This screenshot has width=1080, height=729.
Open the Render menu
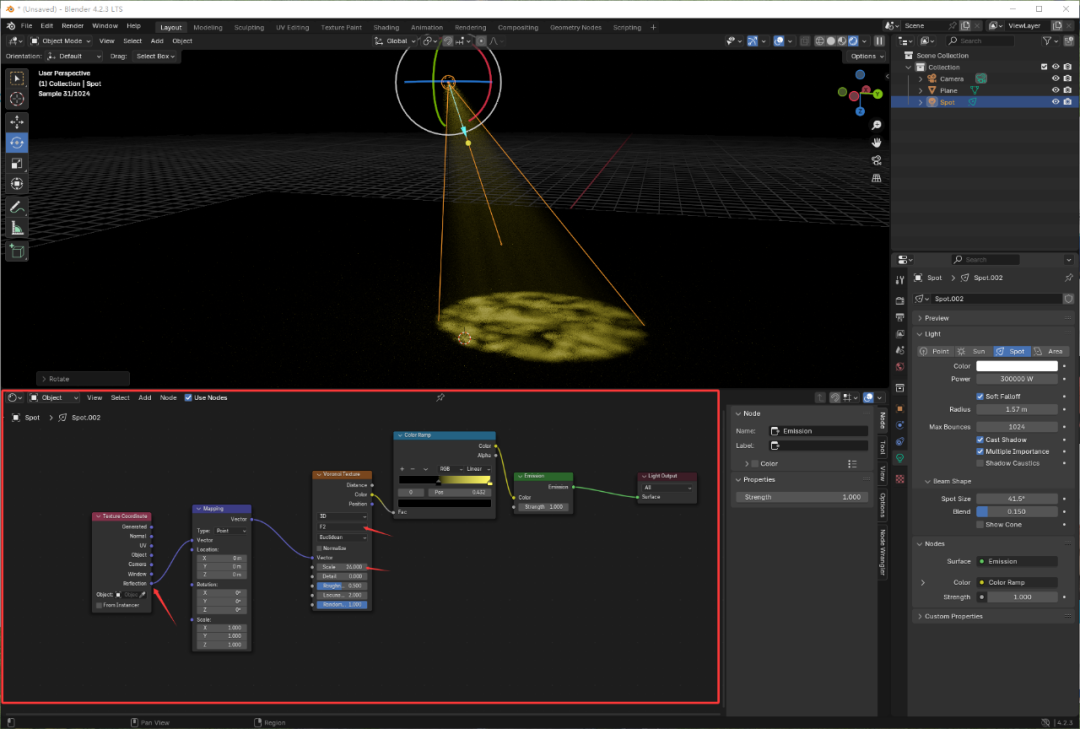72,25
